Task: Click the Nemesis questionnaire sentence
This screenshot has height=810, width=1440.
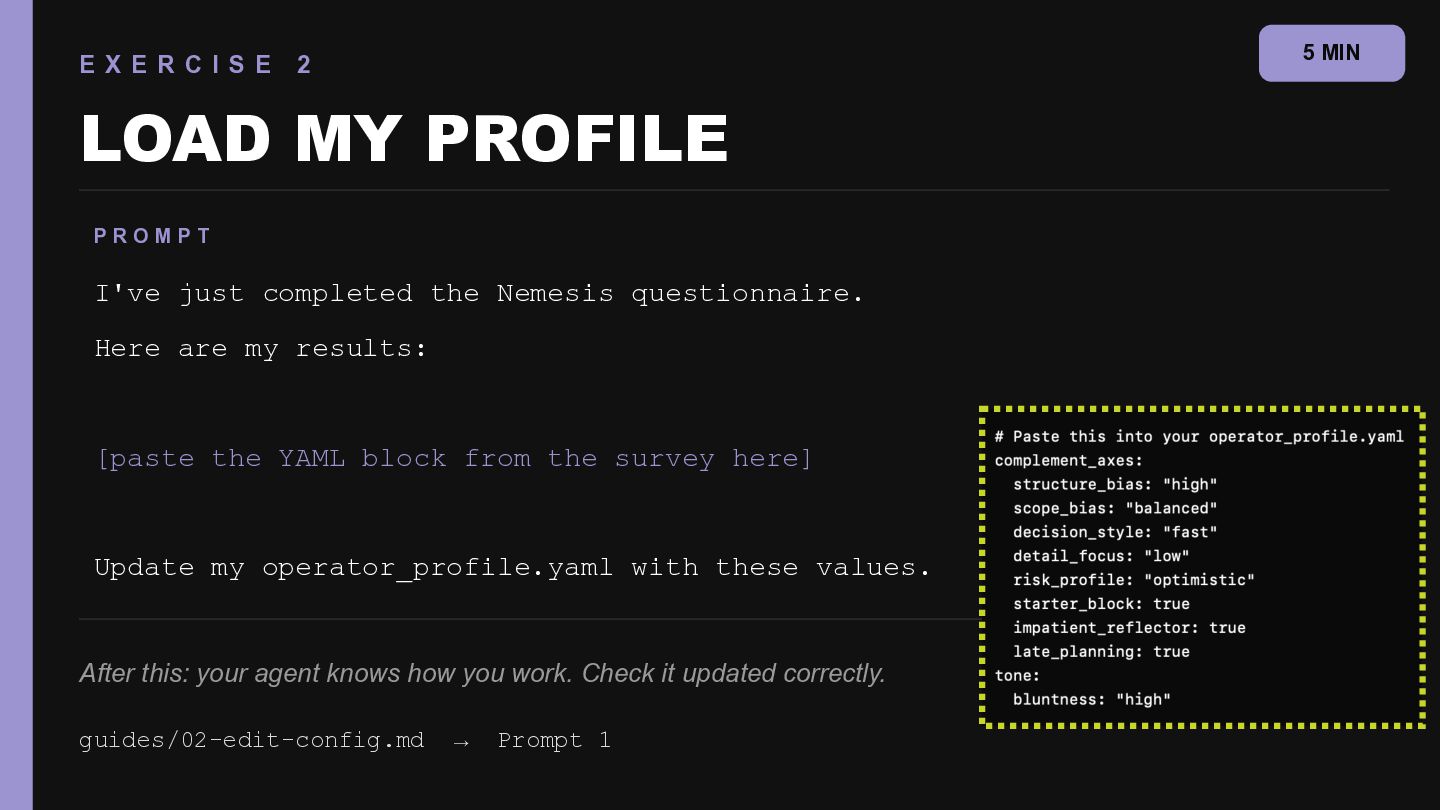Action: click(x=479, y=293)
